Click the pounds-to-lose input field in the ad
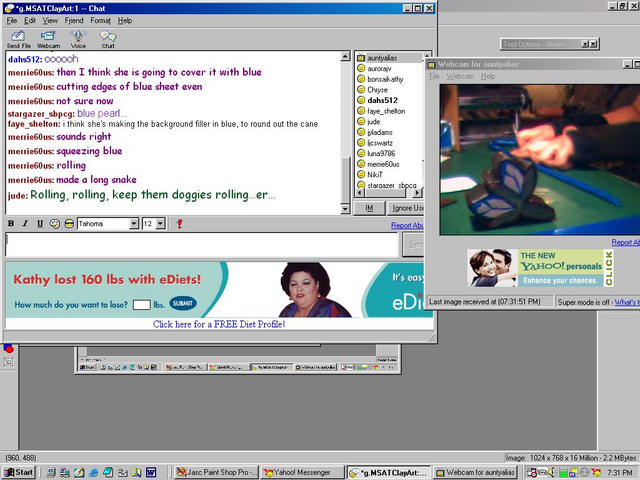The width and height of the screenshot is (640, 480). 142,304
